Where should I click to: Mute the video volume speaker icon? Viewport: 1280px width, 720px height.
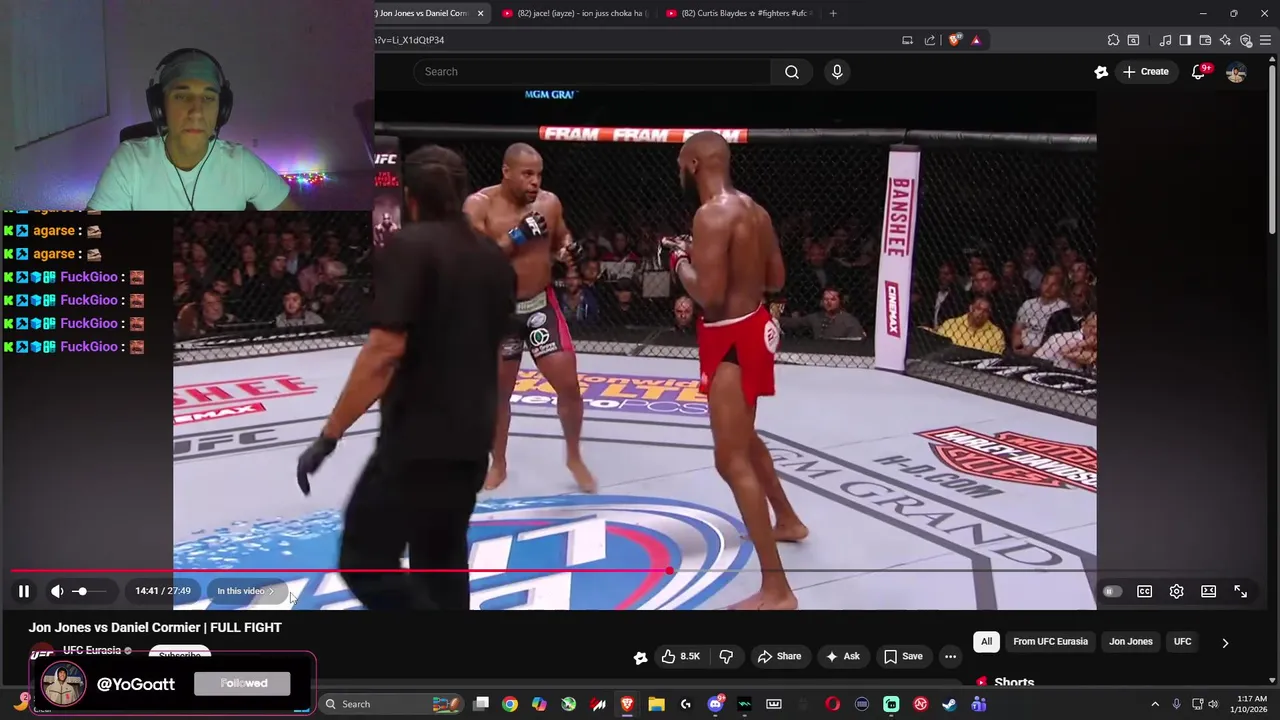click(57, 591)
